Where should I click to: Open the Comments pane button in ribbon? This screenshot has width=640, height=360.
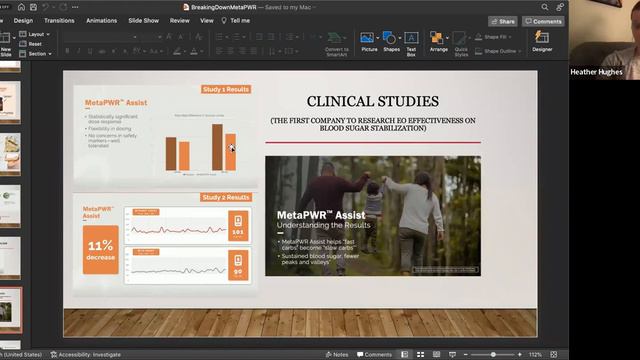click(x=543, y=21)
